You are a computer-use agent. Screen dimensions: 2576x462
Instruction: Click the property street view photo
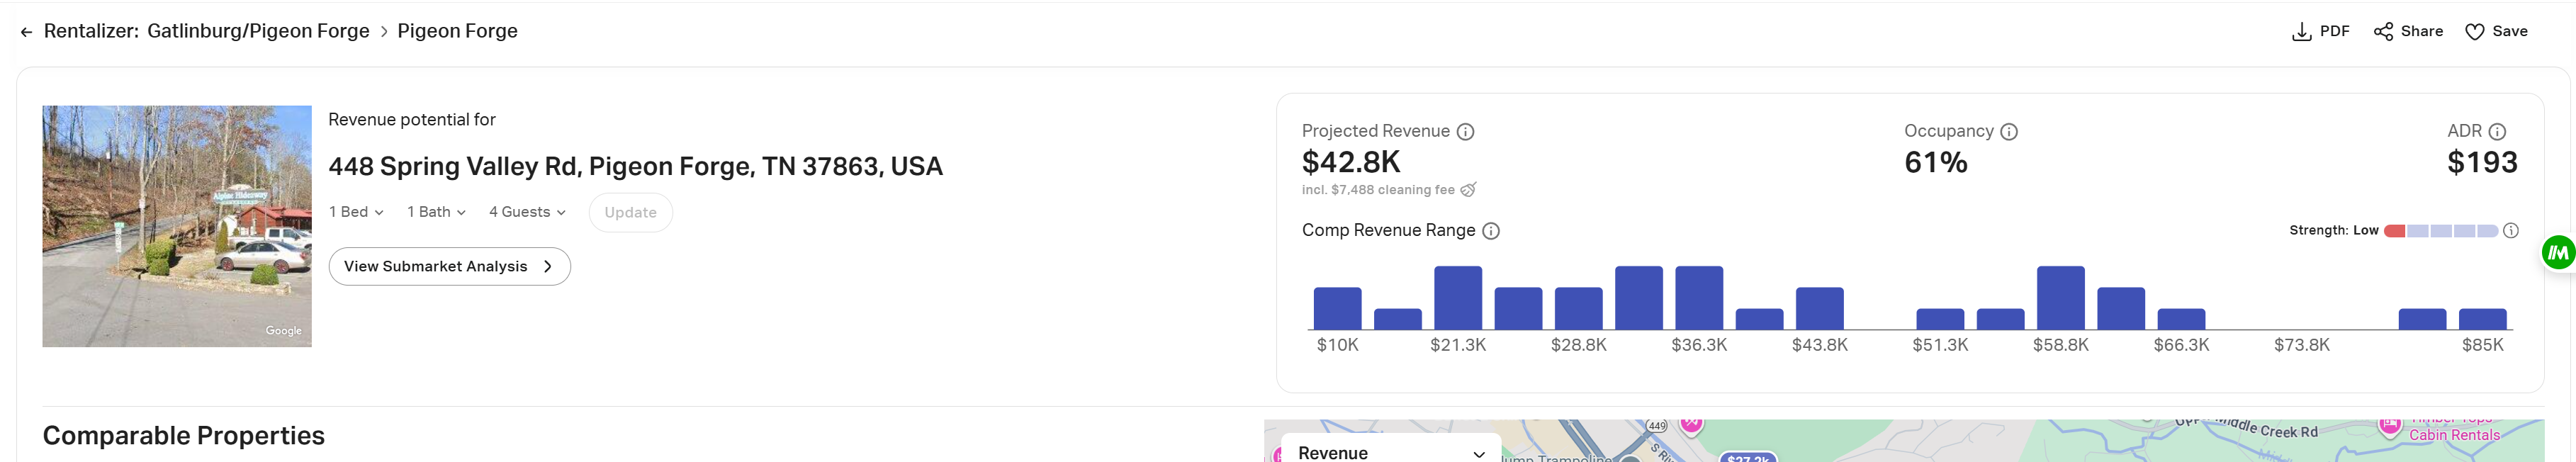[177, 226]
